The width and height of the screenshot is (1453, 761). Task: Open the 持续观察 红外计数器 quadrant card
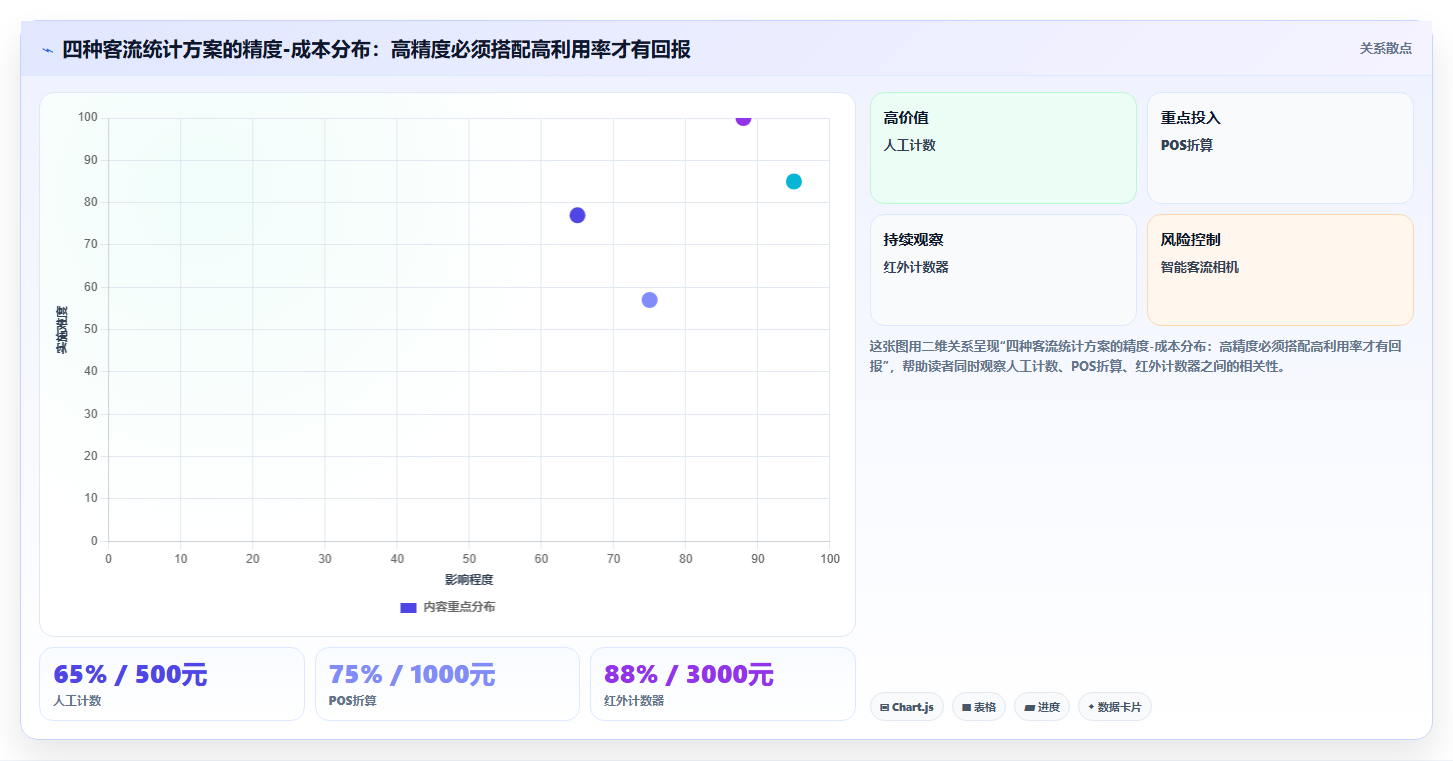point(1003,270)
